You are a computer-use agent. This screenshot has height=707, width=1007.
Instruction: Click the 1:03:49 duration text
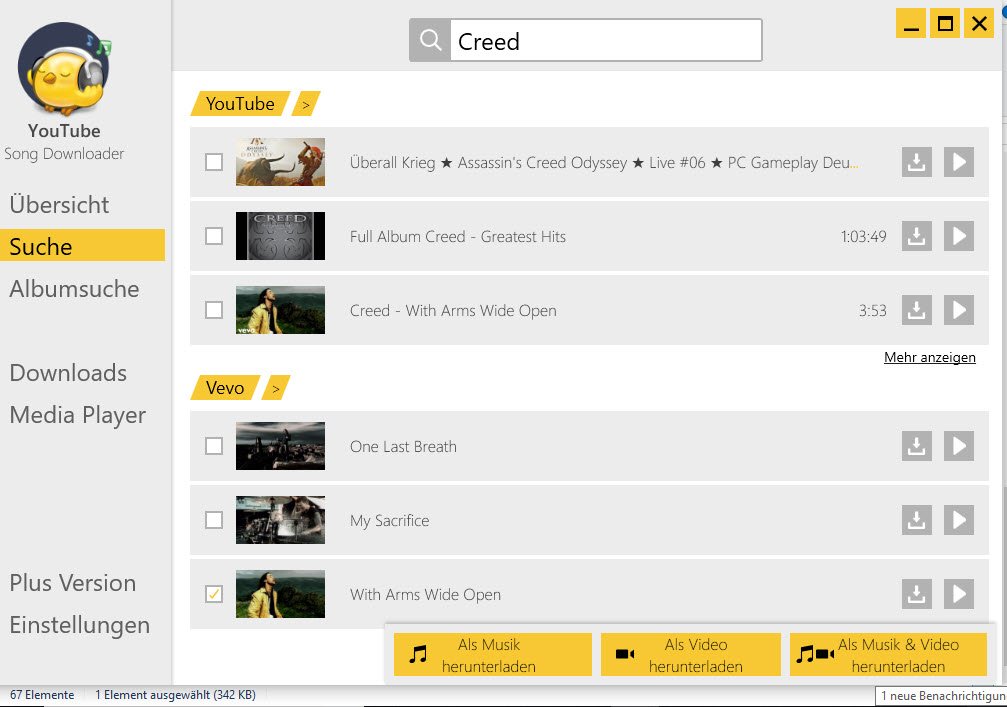pyautogui.click(x=863, y=236)
